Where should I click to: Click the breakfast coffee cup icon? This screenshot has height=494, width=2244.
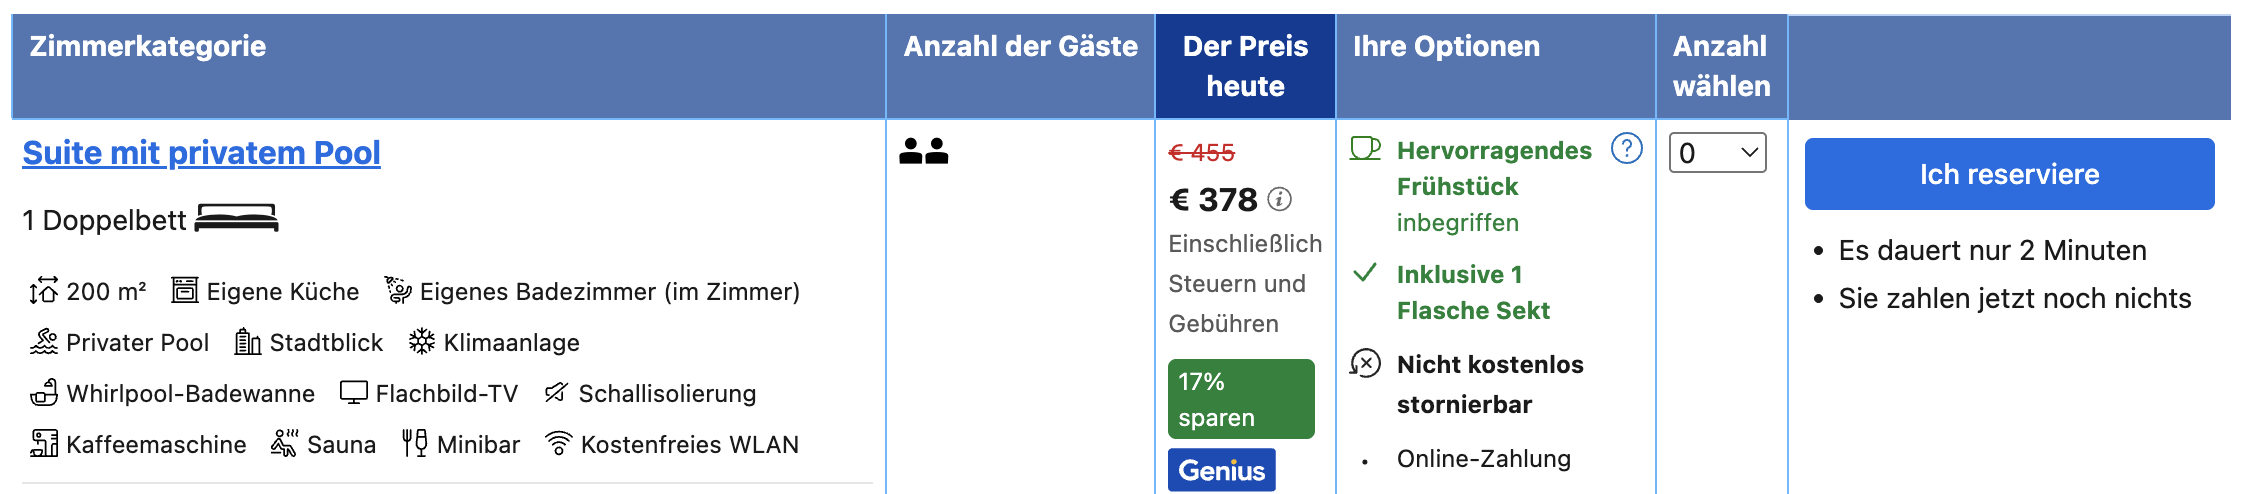(x=1365, y=149)
